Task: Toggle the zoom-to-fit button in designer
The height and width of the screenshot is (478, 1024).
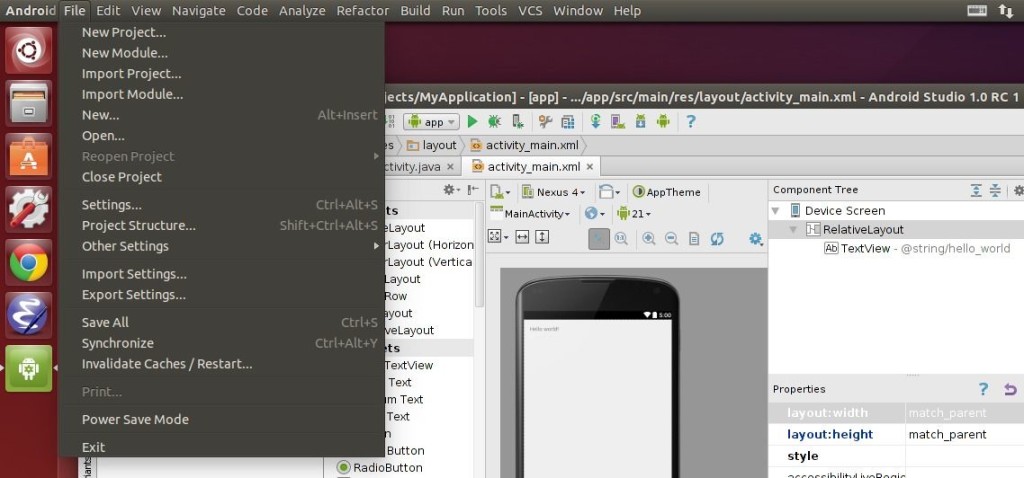Action: click(599, 238)
